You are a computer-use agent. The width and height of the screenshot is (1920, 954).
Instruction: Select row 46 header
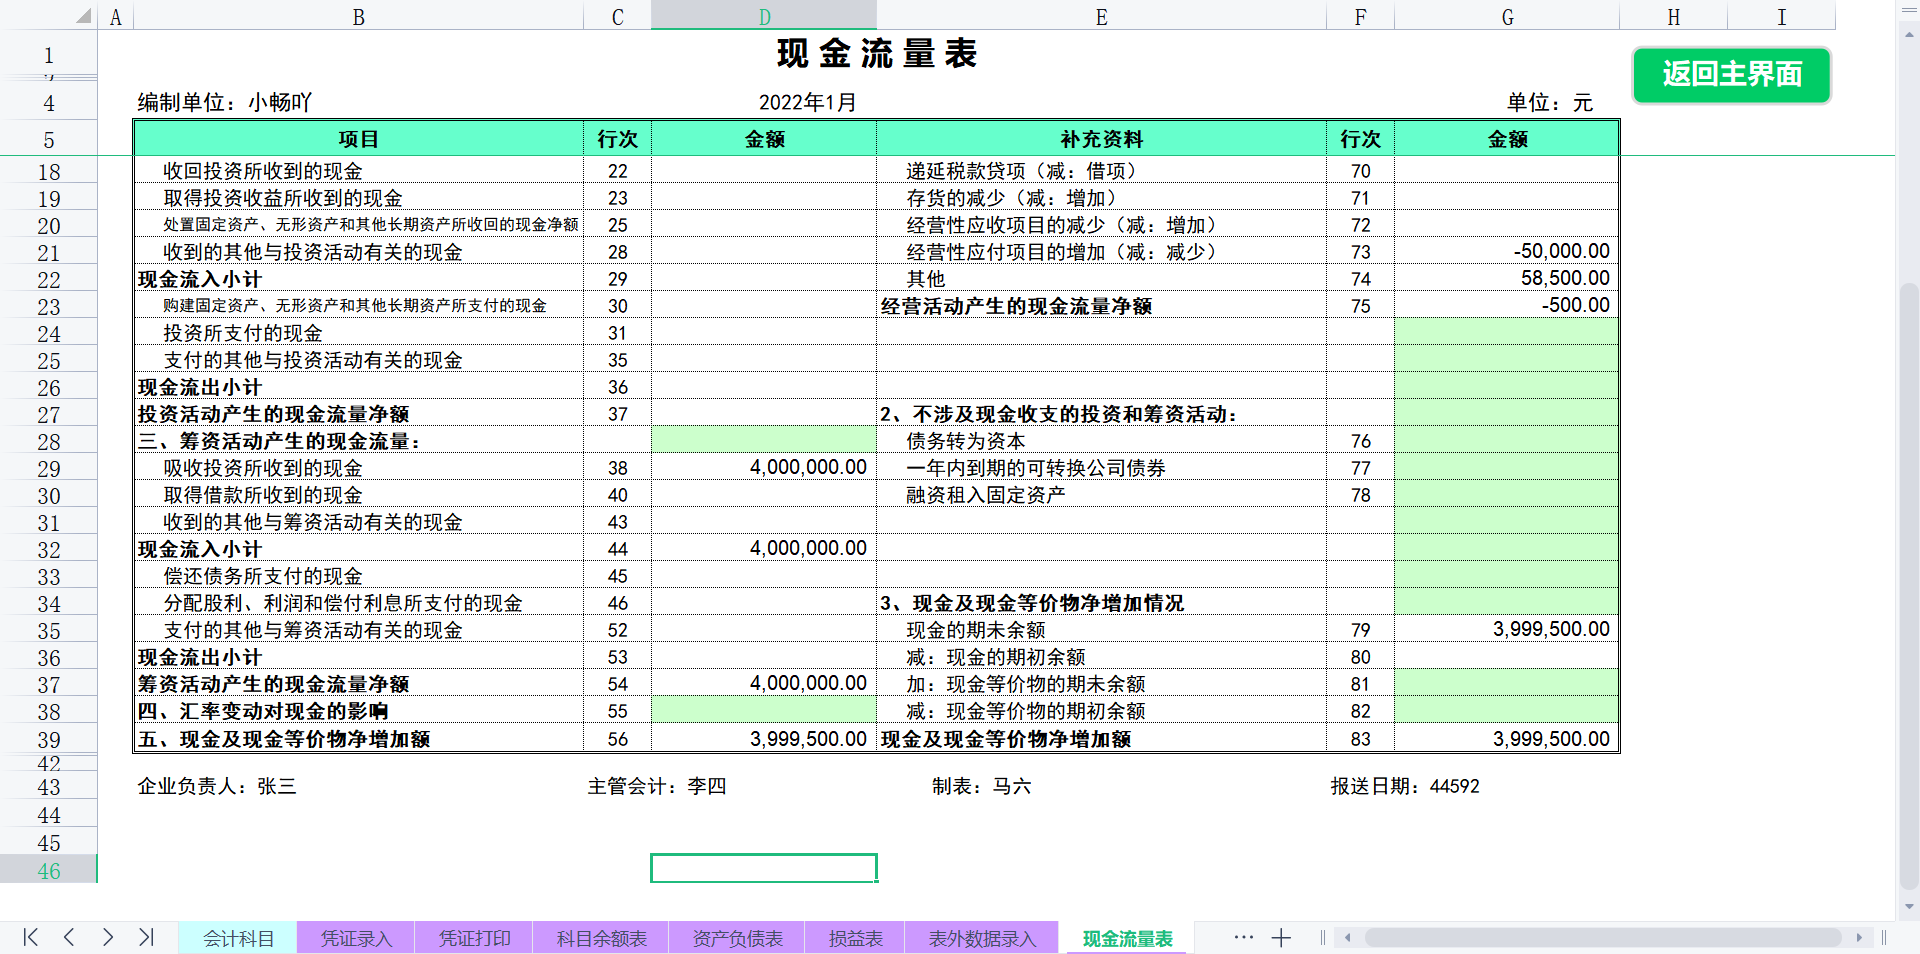click(49, 870)
